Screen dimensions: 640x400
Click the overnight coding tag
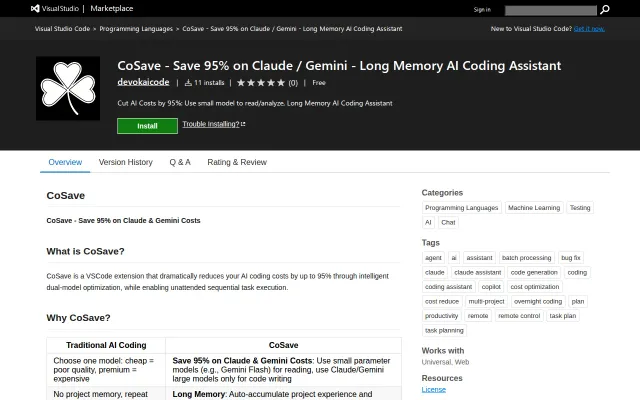pyautogui.click(x=538, y=301)
